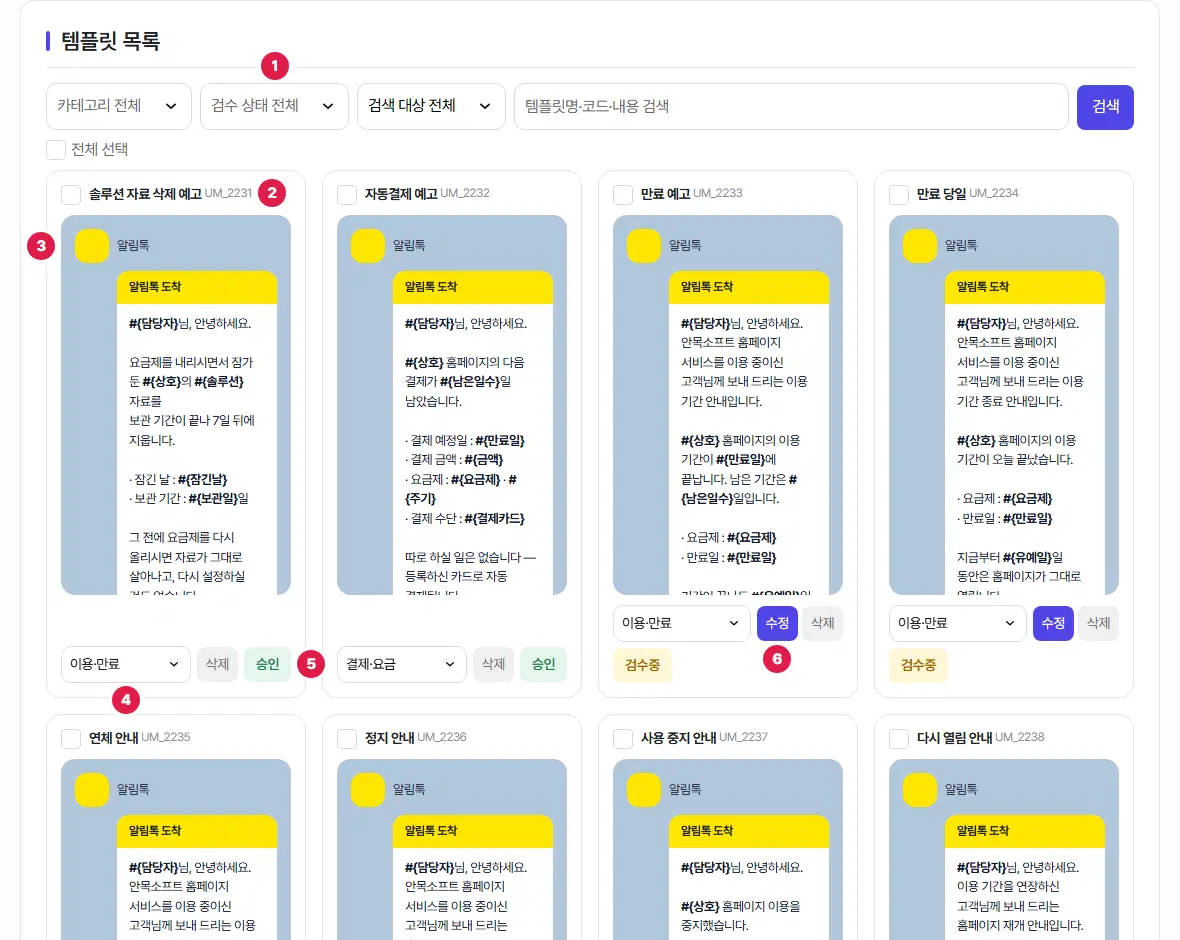
Task: Approve the 자동결제 예고 template
Action: point(543,665)
